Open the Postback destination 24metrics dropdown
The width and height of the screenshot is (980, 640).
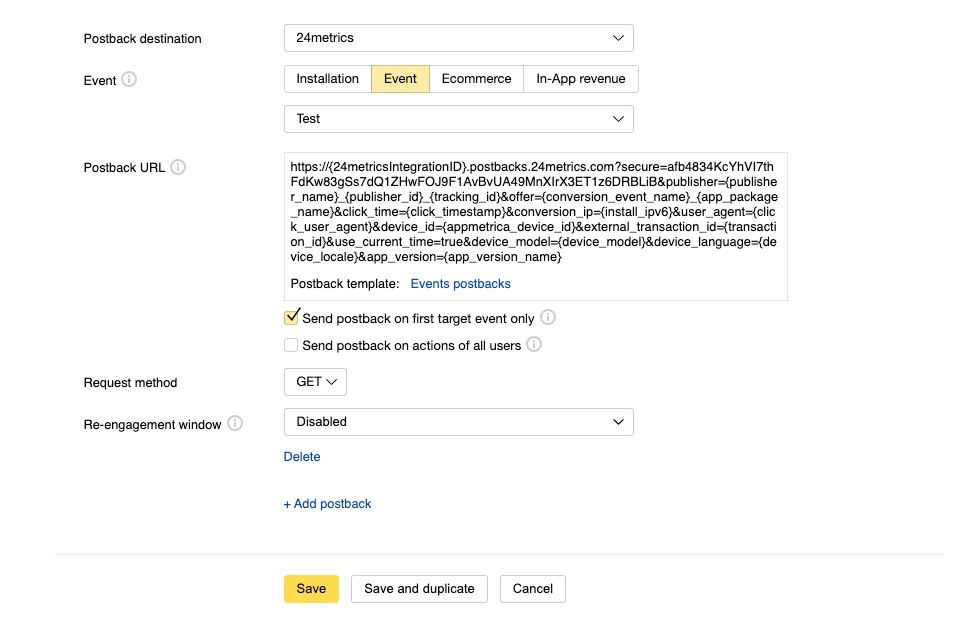[458, 38]
